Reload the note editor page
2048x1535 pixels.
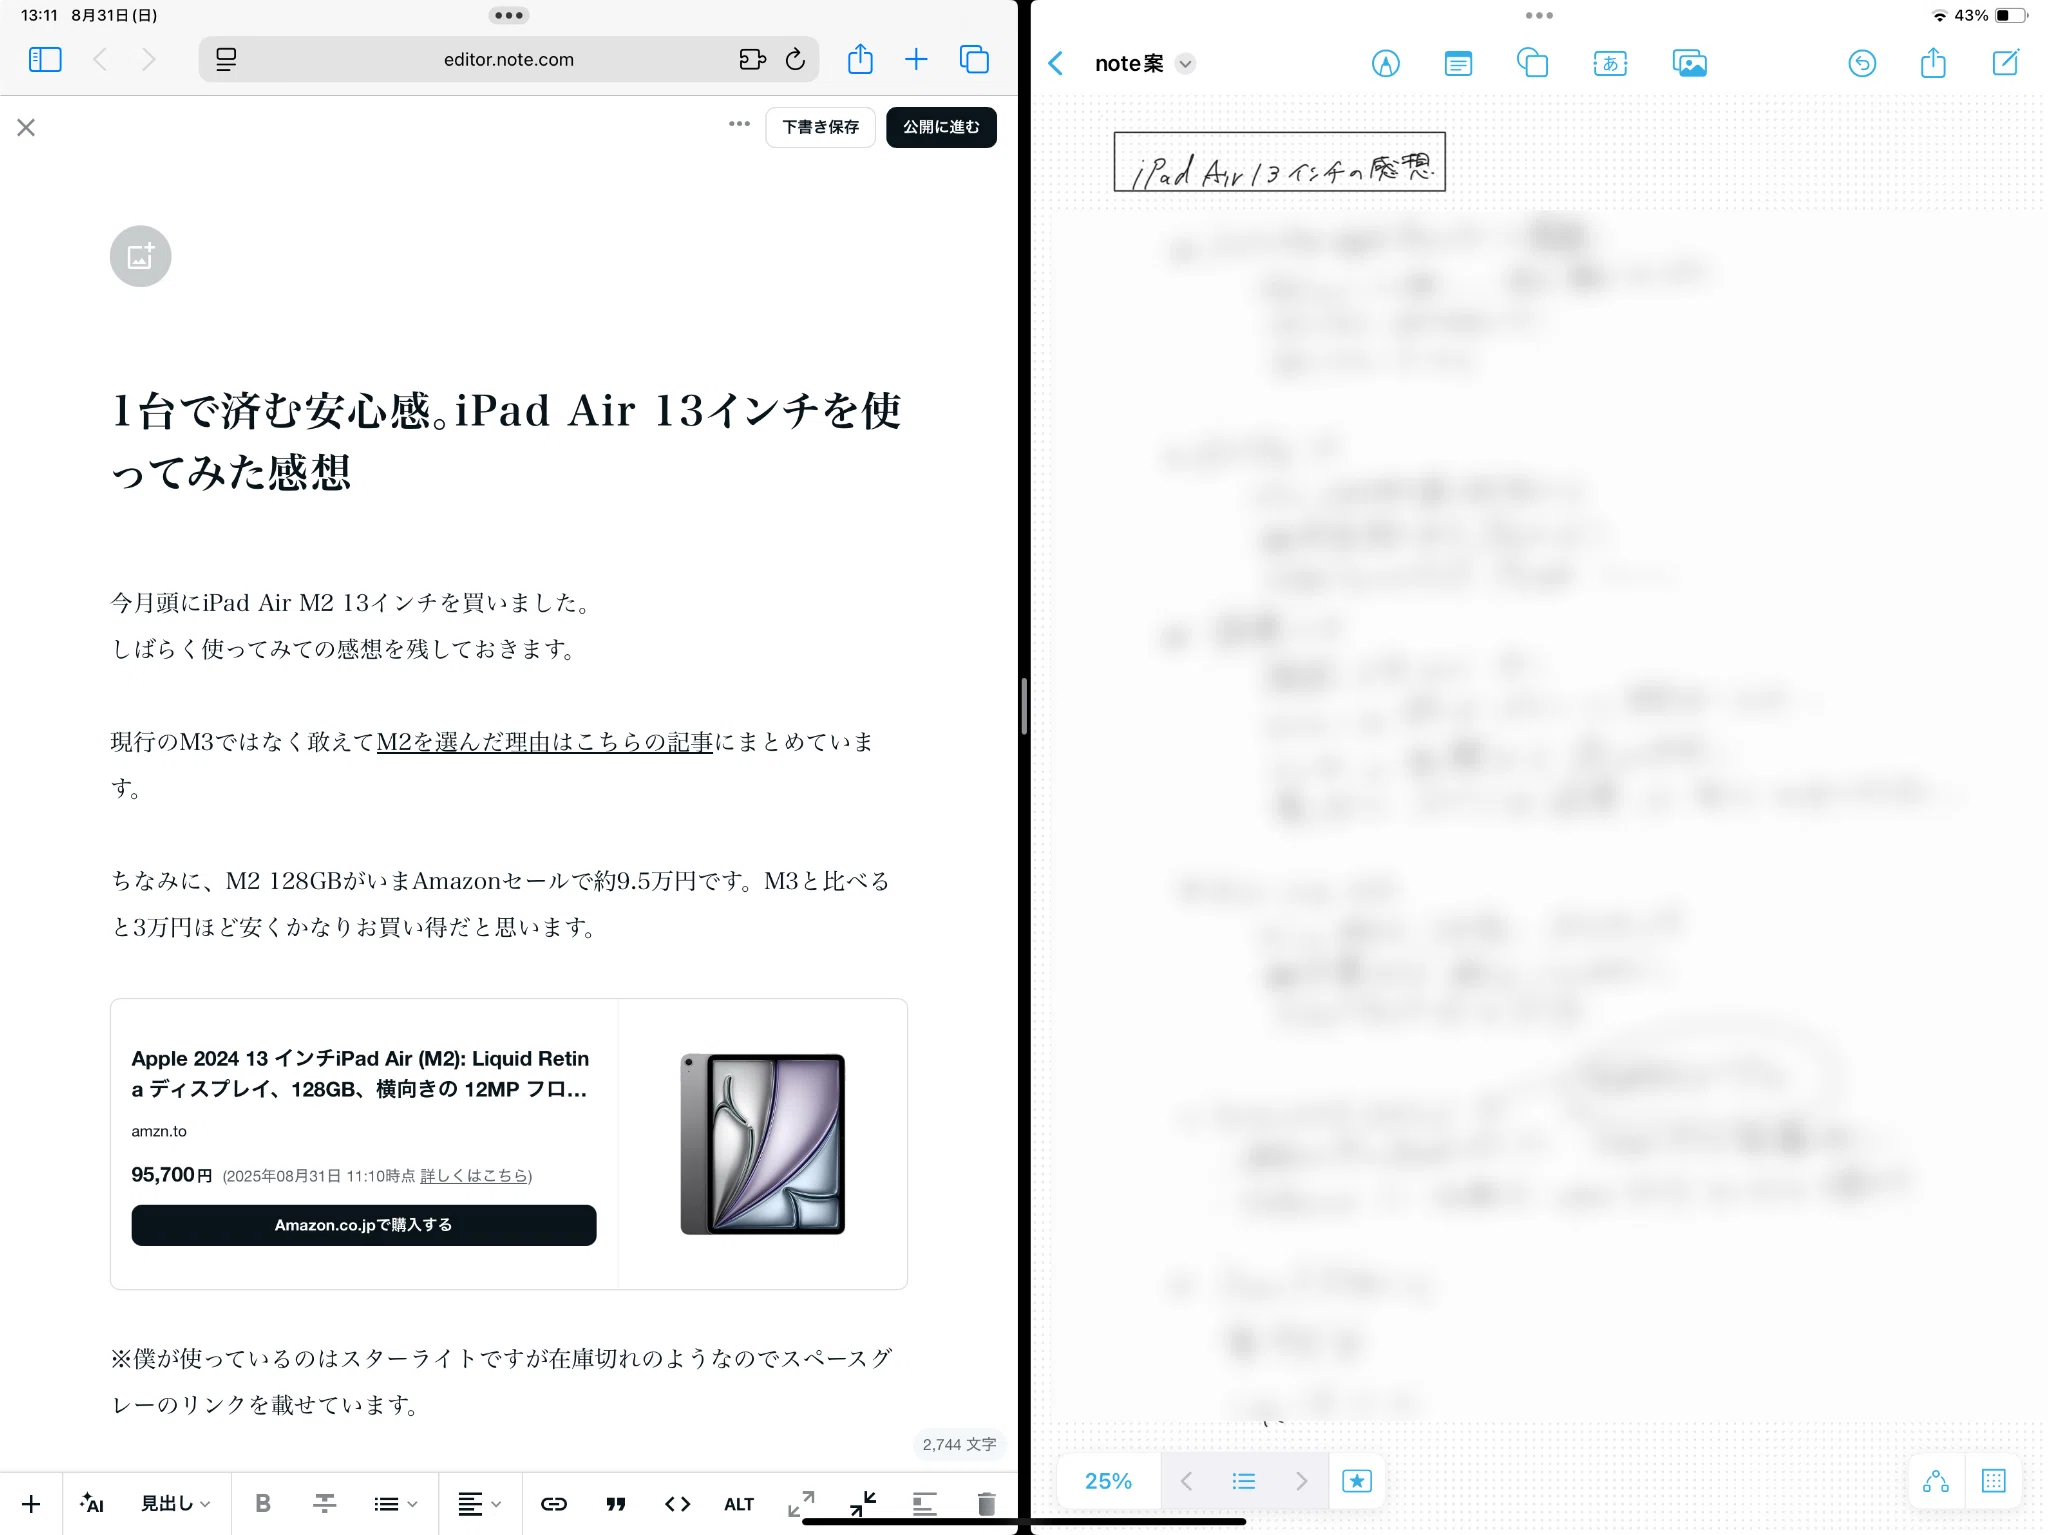(x=796, y=60)
